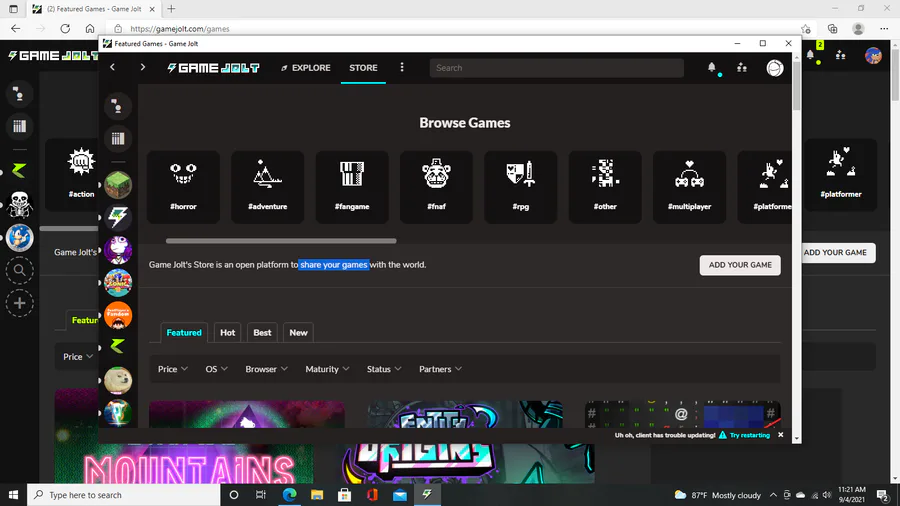The height and width of the screenshot is (506, 900).
Task: Switch to the Best games tab
Action: [262, 333]
